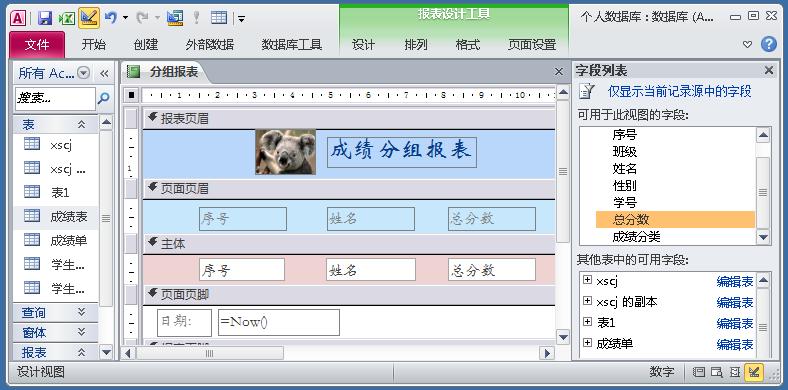Click 编辑表 link for 表1
Viewport: 788px width, 390px height.
[735, 323]
